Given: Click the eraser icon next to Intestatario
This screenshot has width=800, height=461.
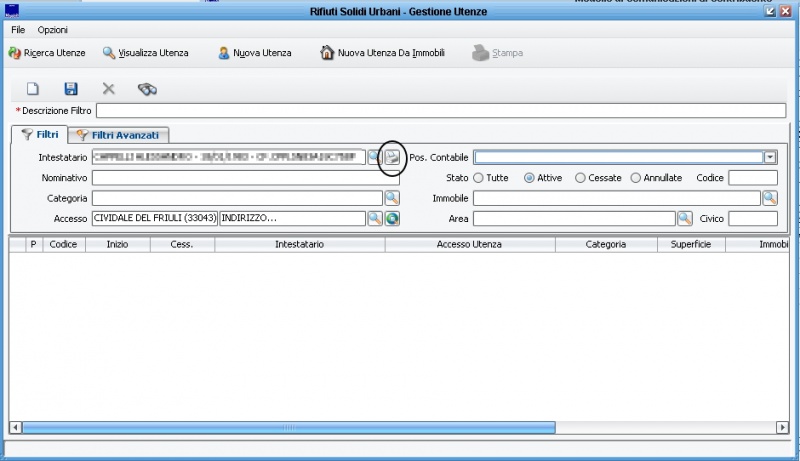Looking at the screenshot, I should [392, 157].
